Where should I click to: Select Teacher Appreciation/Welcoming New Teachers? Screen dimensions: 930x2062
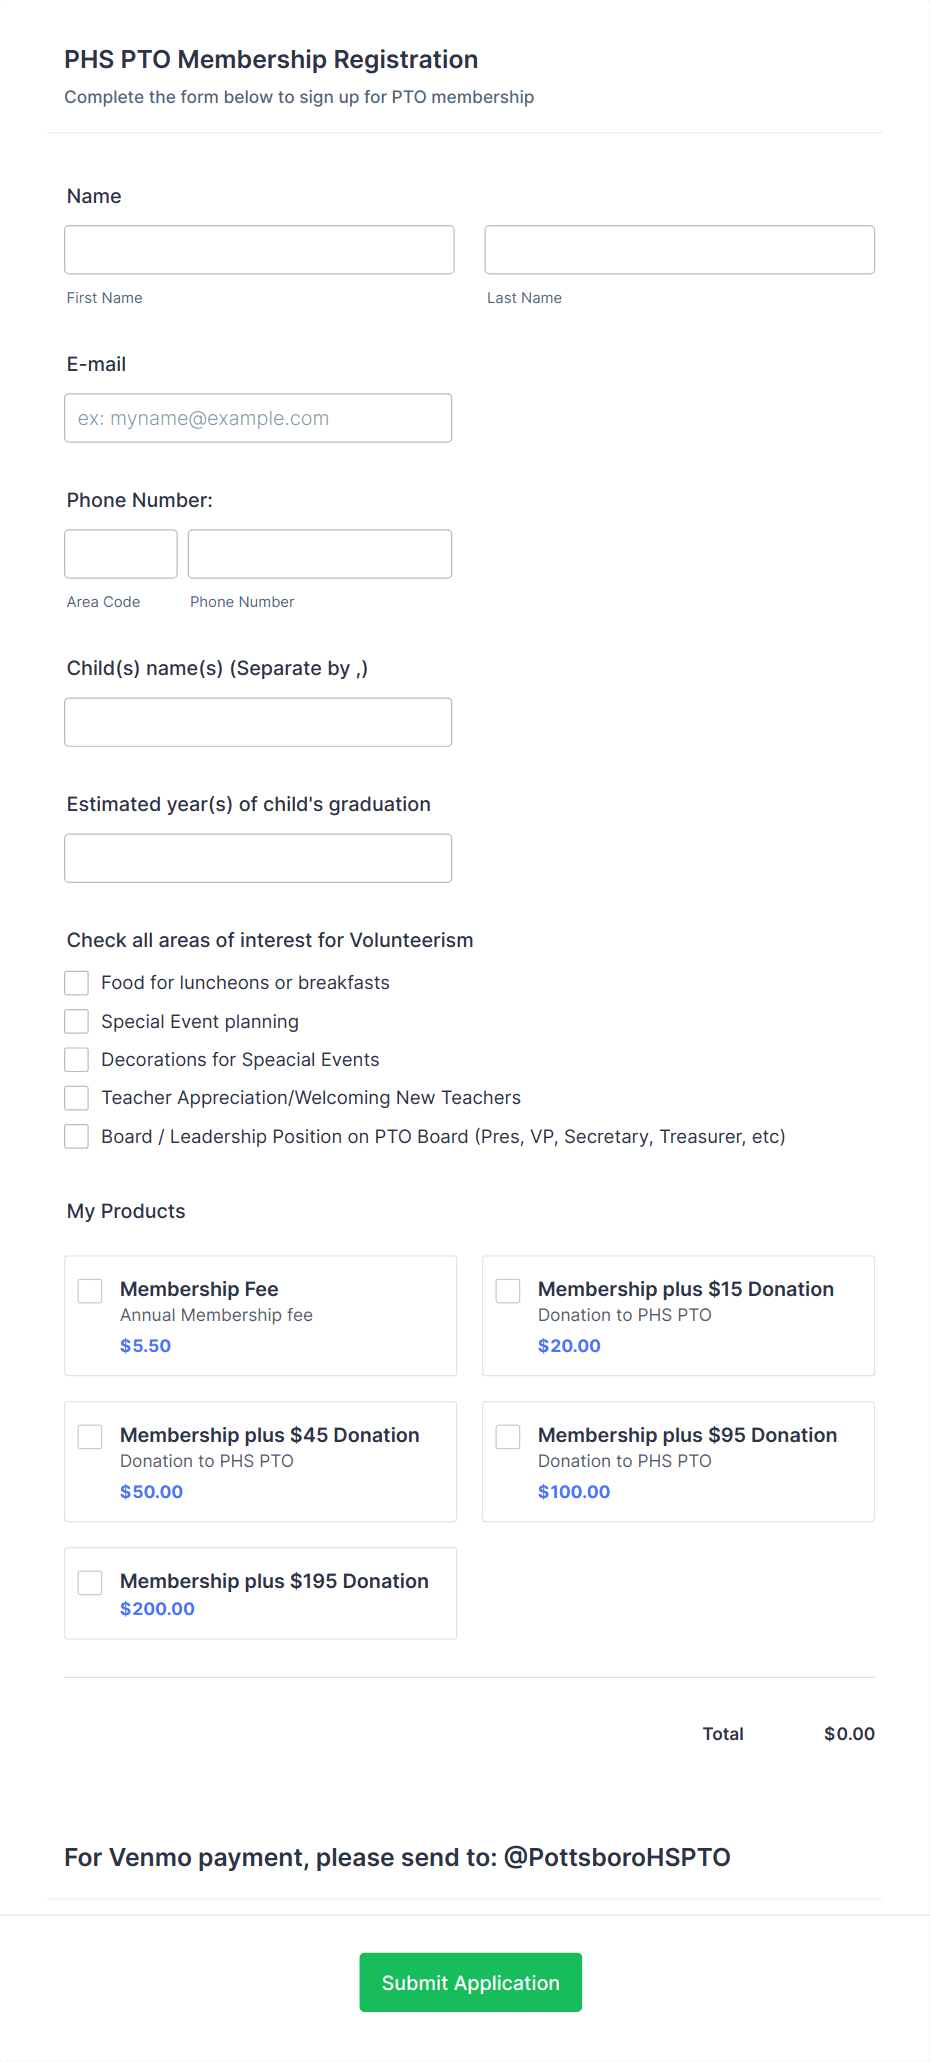[x=77, y=1097]
